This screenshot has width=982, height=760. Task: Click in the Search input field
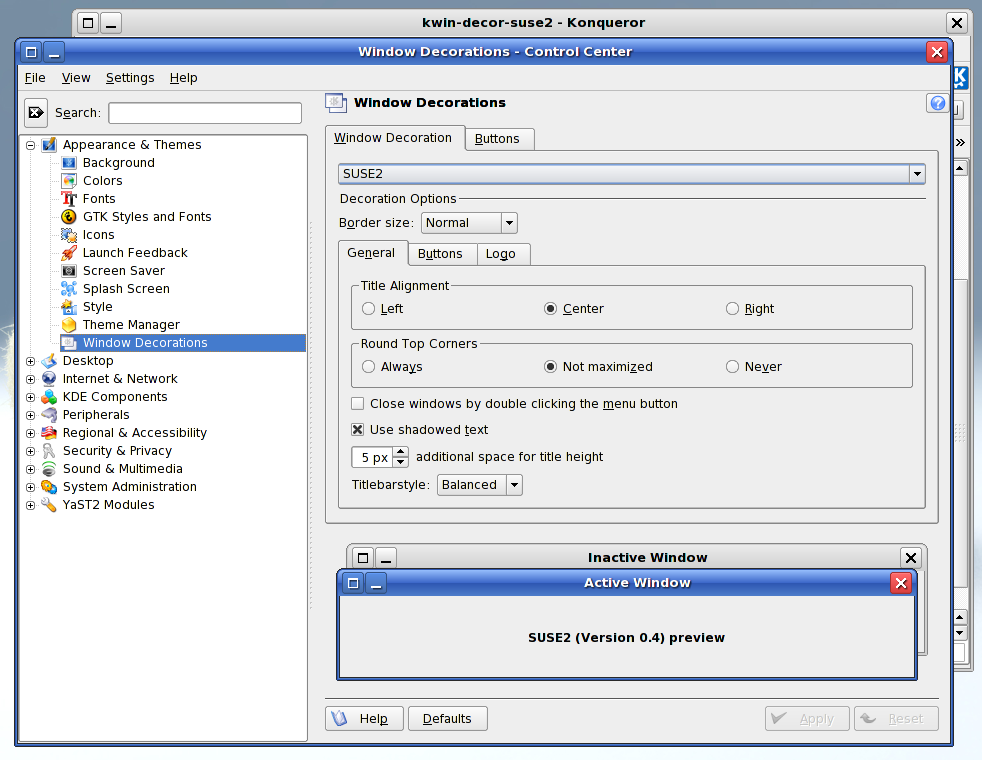tap(205, 113)
